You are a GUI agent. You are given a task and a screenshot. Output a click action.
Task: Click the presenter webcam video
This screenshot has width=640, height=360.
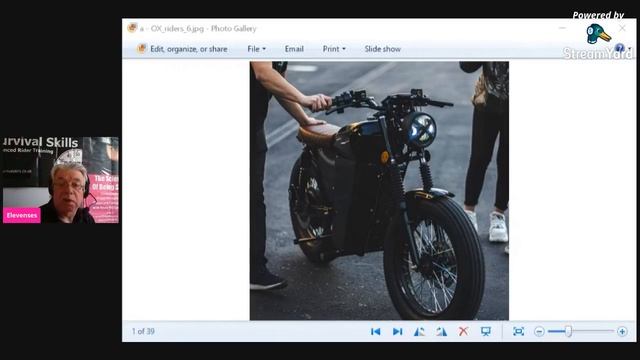tap(61, 180)
